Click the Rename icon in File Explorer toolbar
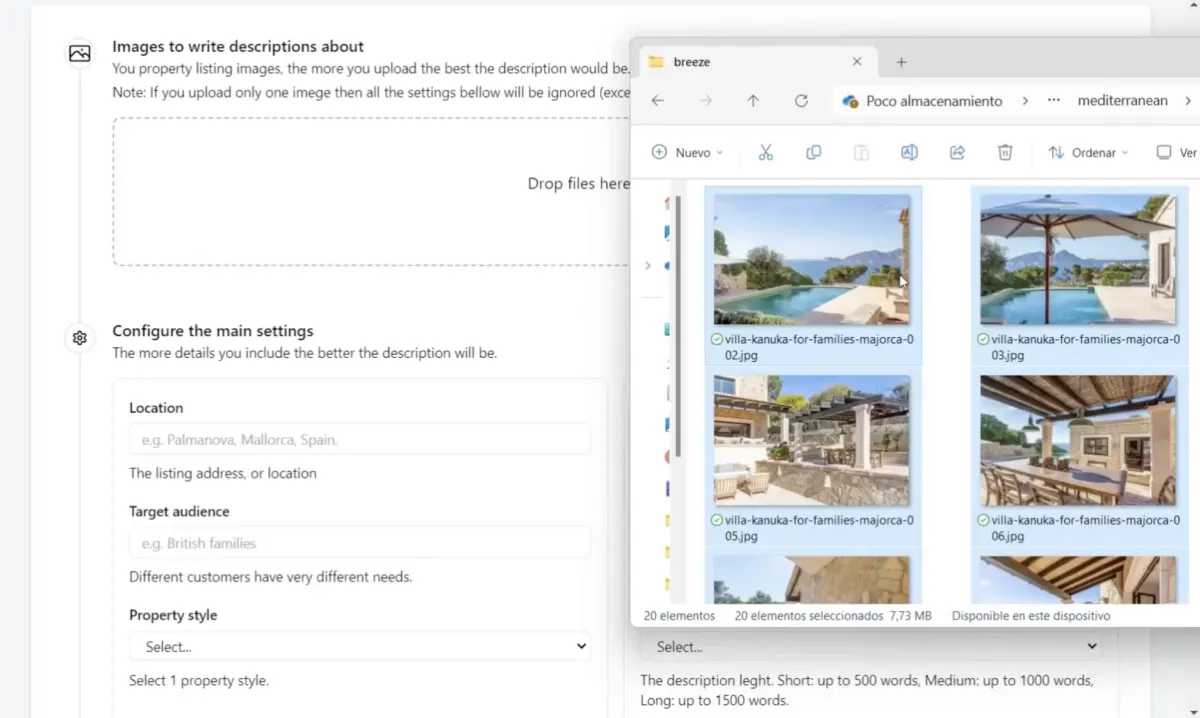Image resolution: width=1200 pixels, height=718 pixels. (x=909, y=152)
